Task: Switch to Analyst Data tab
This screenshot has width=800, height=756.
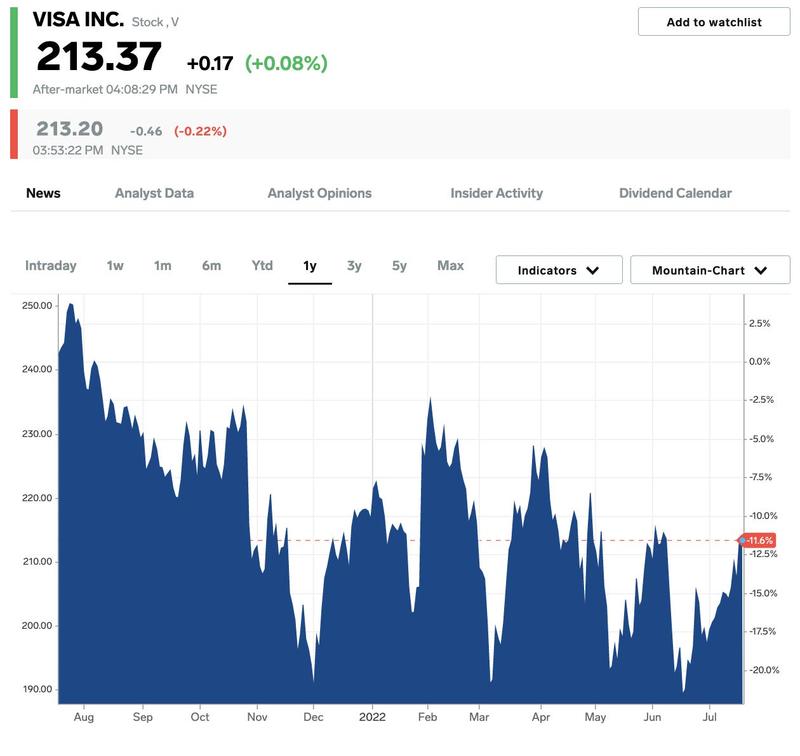Action: (154, 193)
